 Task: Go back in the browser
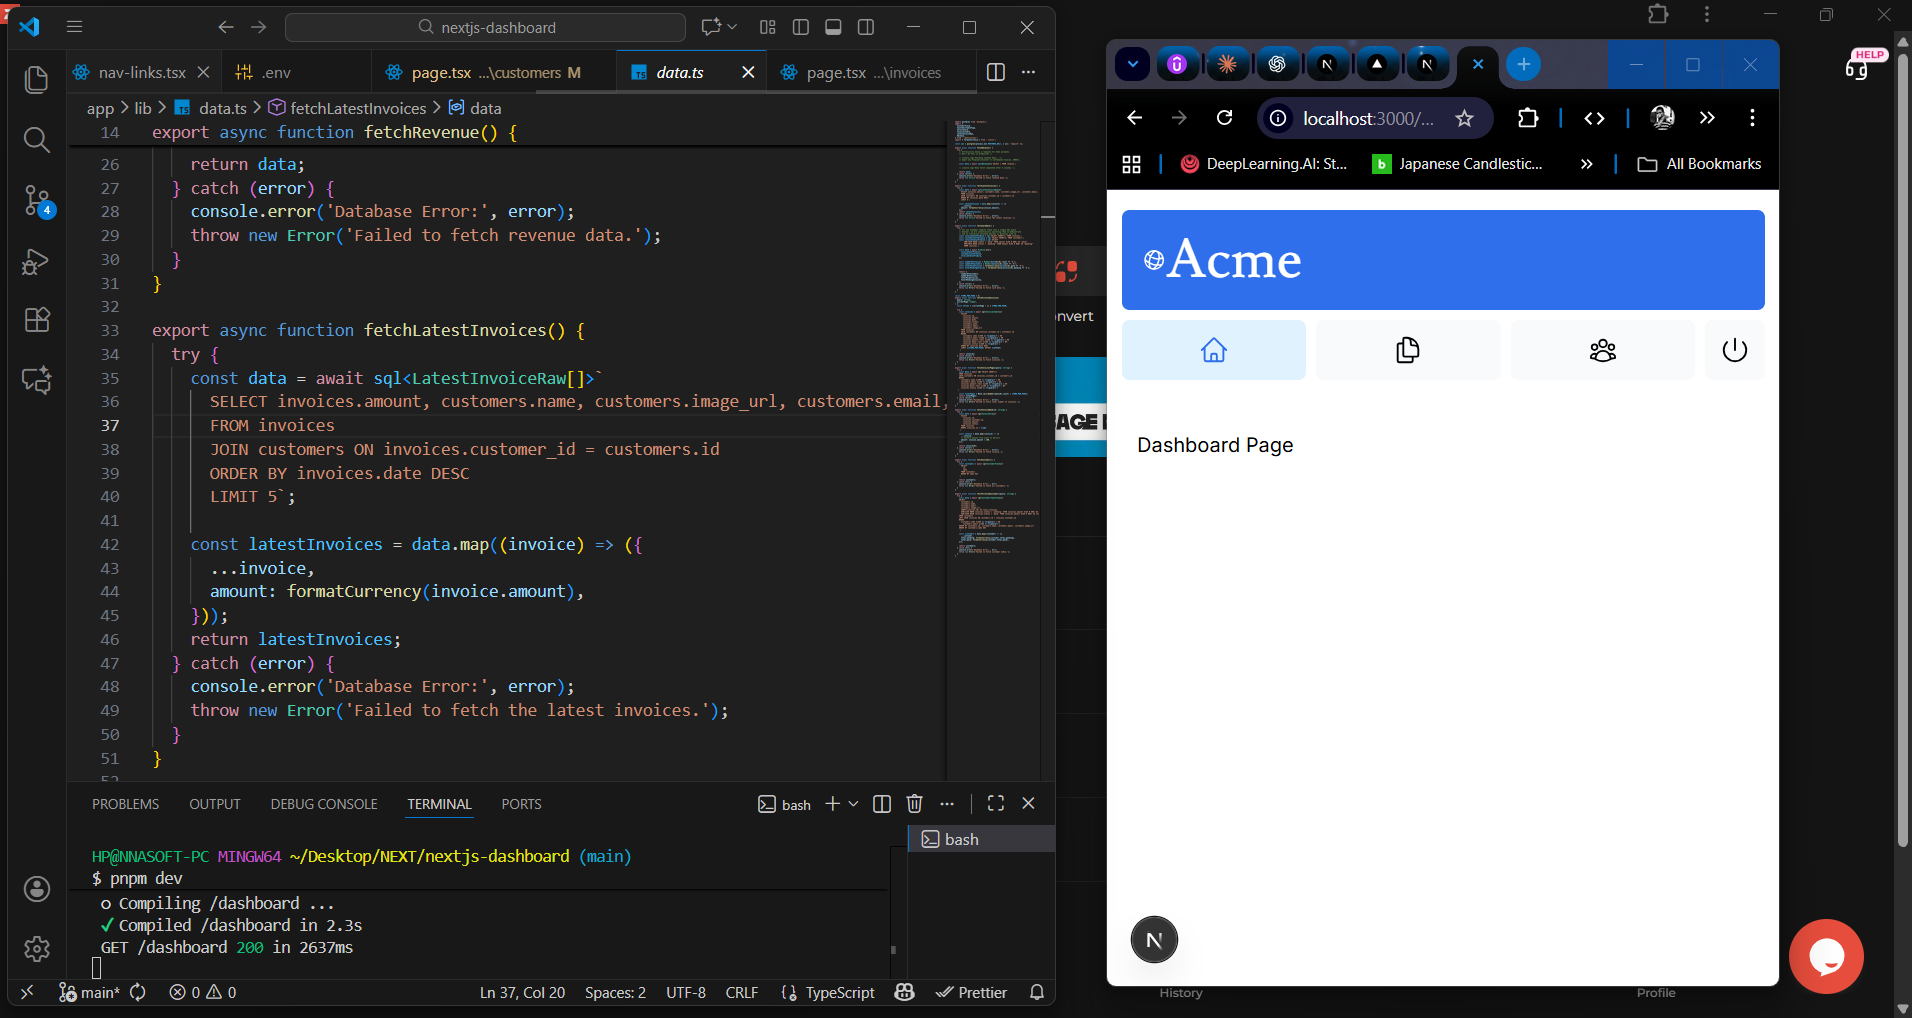[1134, 118]
